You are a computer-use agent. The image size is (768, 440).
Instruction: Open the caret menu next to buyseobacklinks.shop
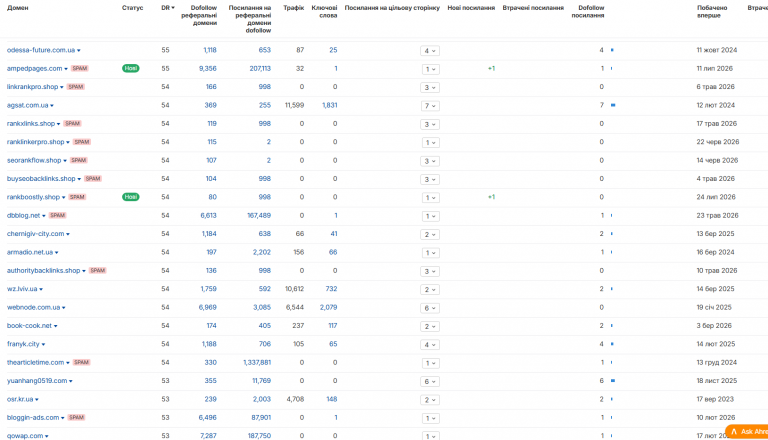(x=79, y=179)
